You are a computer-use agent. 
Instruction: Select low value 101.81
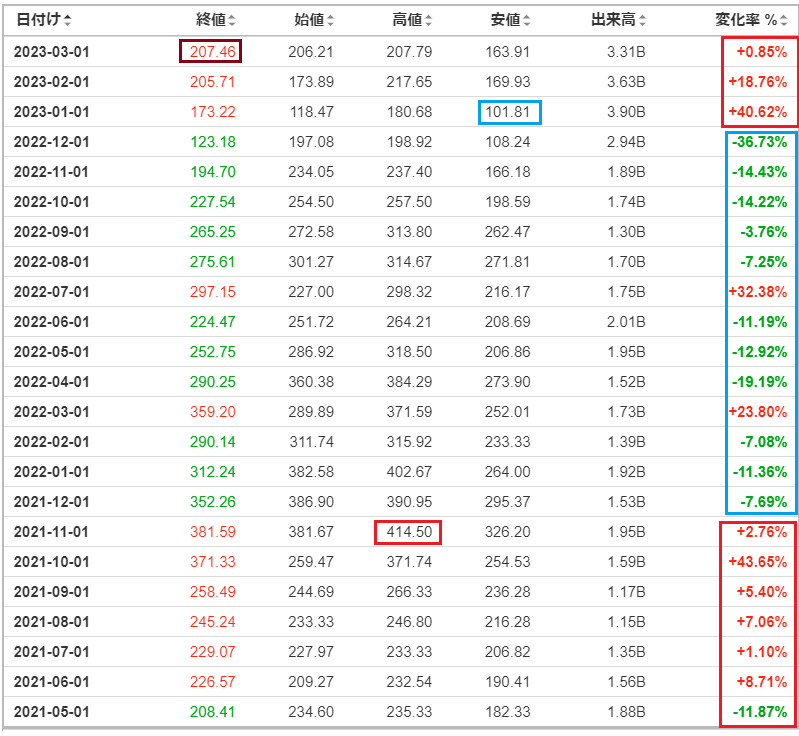pos(508,112)
